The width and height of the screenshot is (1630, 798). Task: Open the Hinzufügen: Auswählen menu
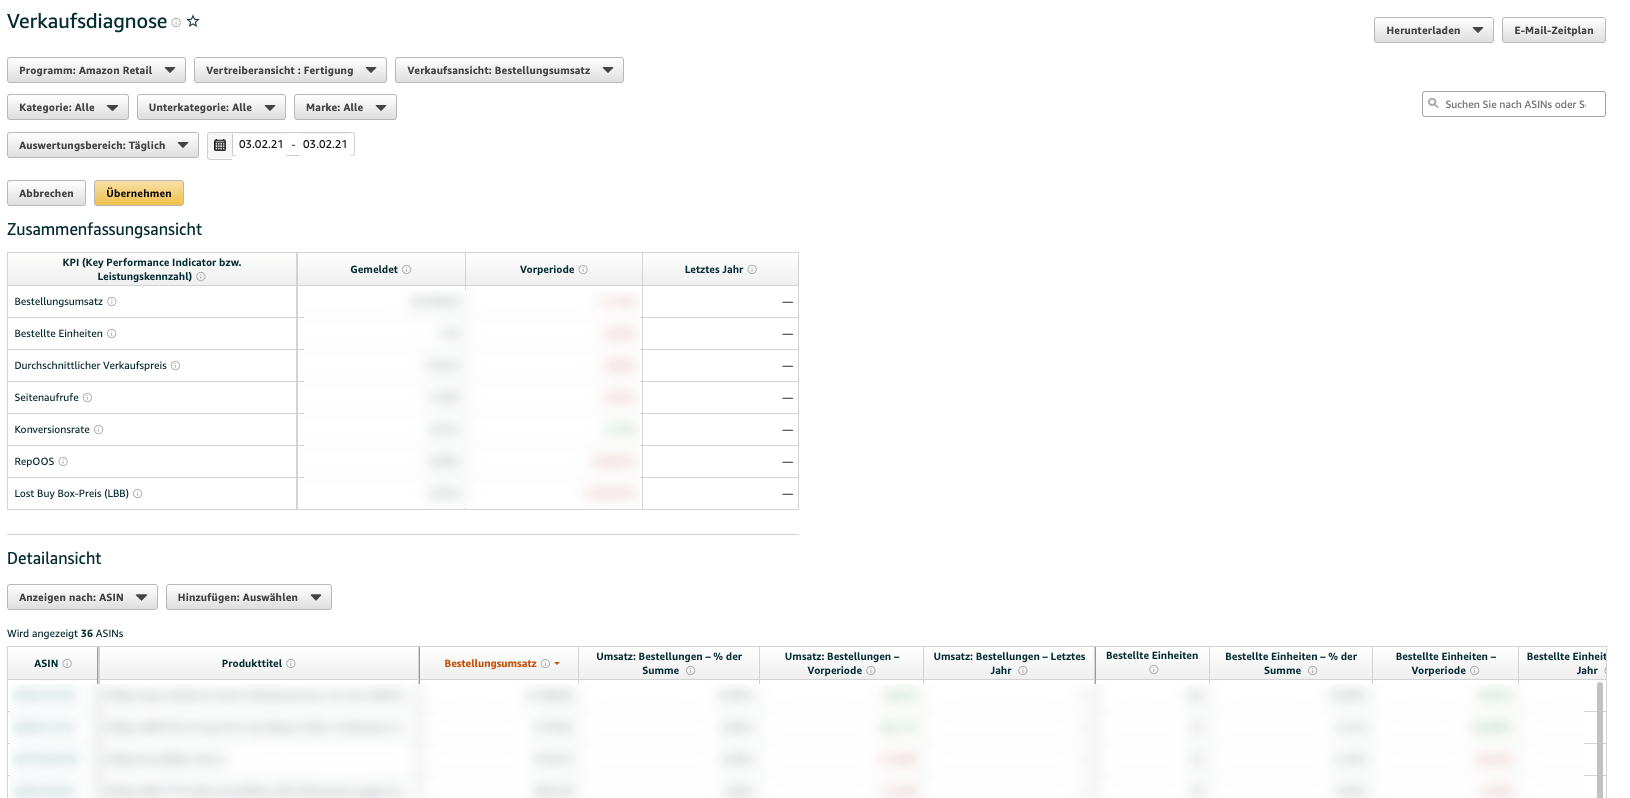tap(248, 597)
